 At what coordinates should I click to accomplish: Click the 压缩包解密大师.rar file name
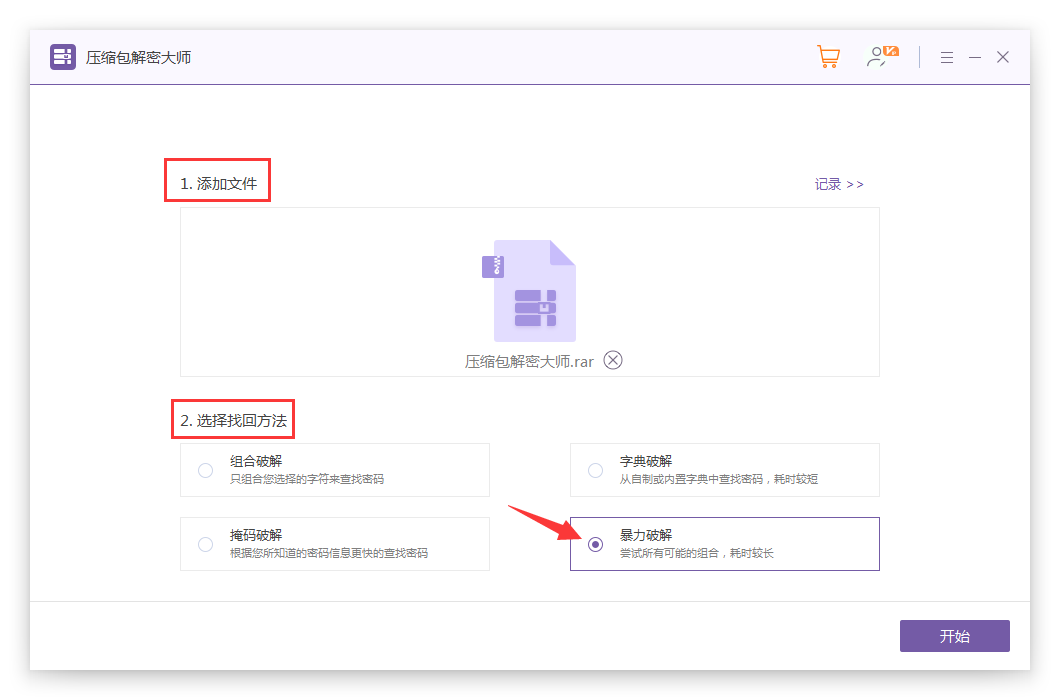(529, 362)
